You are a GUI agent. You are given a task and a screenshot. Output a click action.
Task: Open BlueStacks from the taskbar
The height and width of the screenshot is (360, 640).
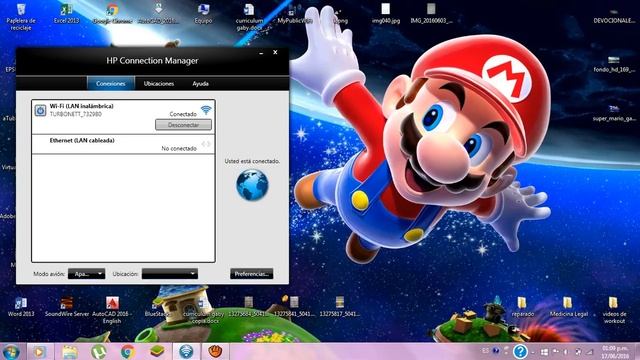tap(157, 351)
